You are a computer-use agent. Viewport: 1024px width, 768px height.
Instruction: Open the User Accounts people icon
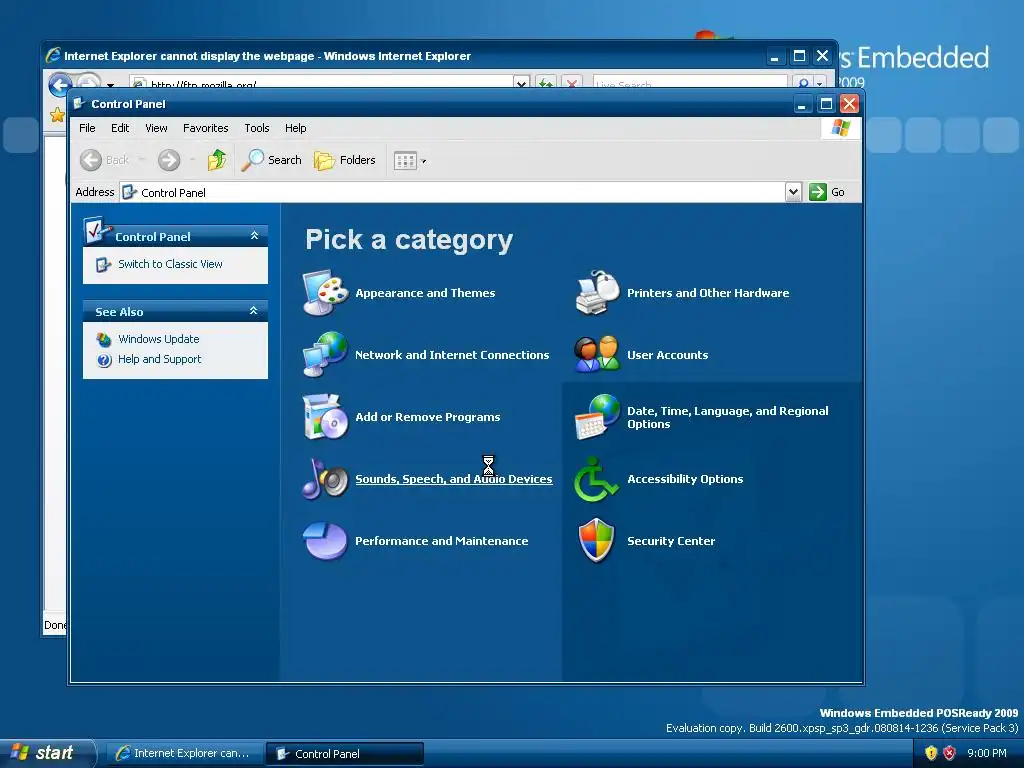pyautogui.click(x=597, y=355)
